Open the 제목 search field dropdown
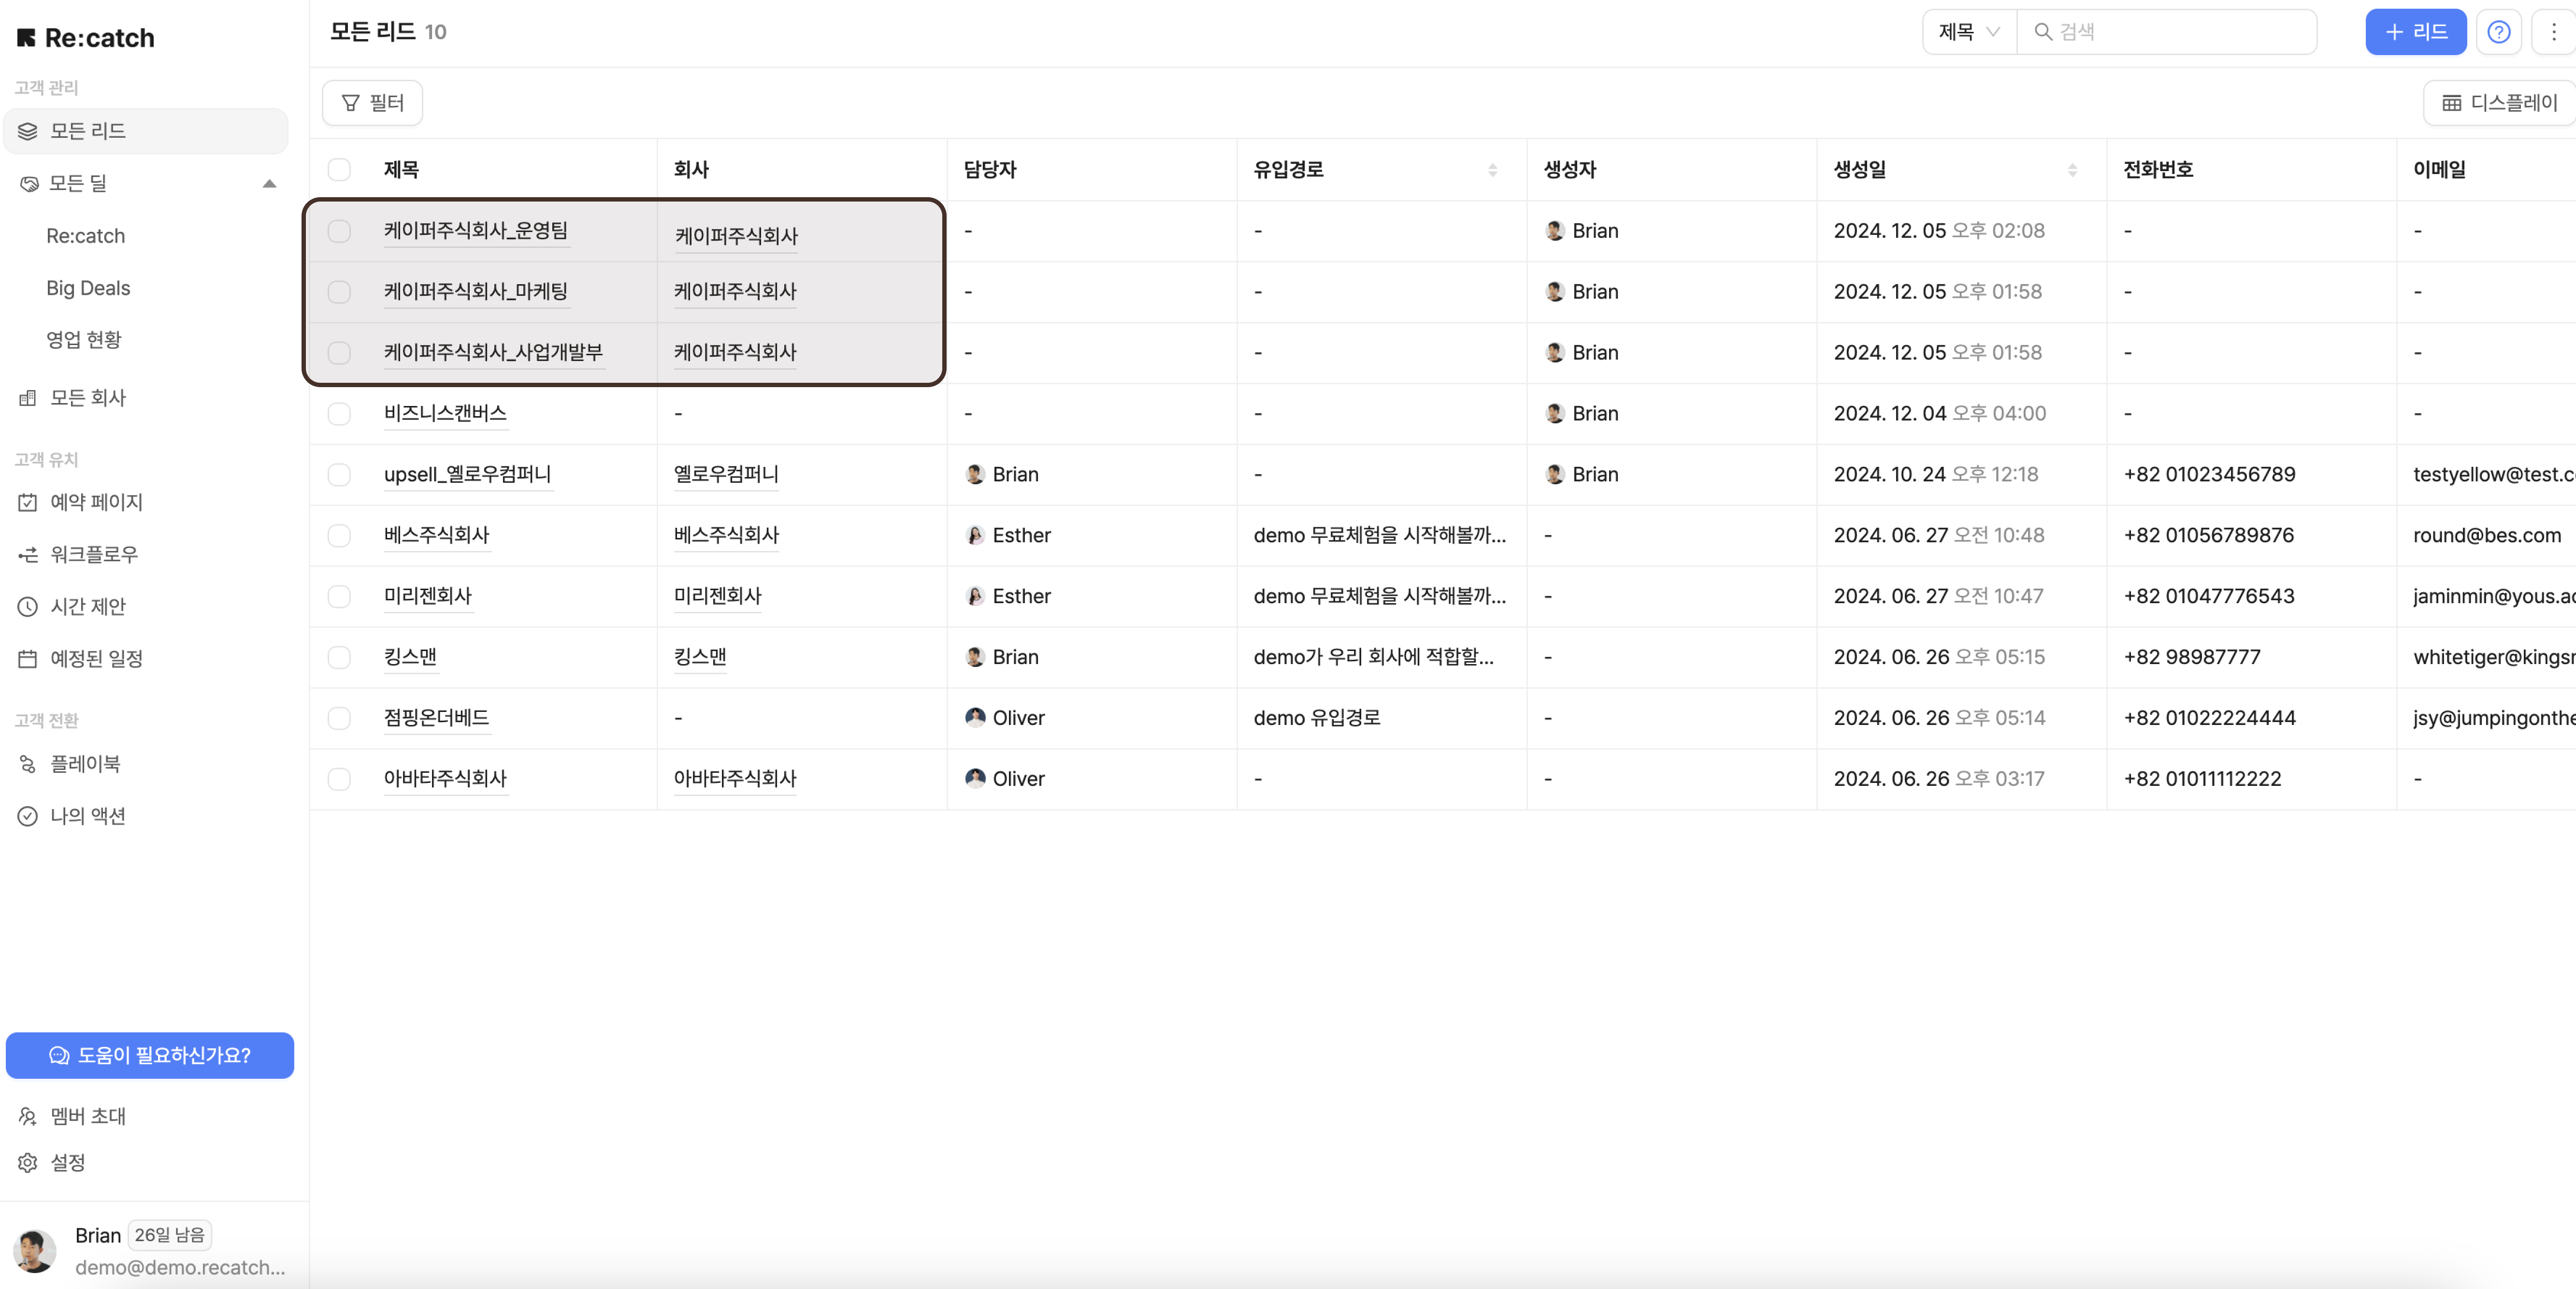The height and width of the screenshot is (1289, 2576). (x=1968, y=32)
